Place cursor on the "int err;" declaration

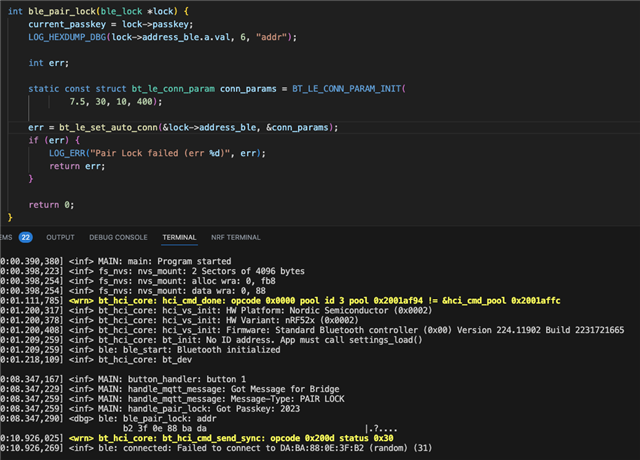click(46, 62)
